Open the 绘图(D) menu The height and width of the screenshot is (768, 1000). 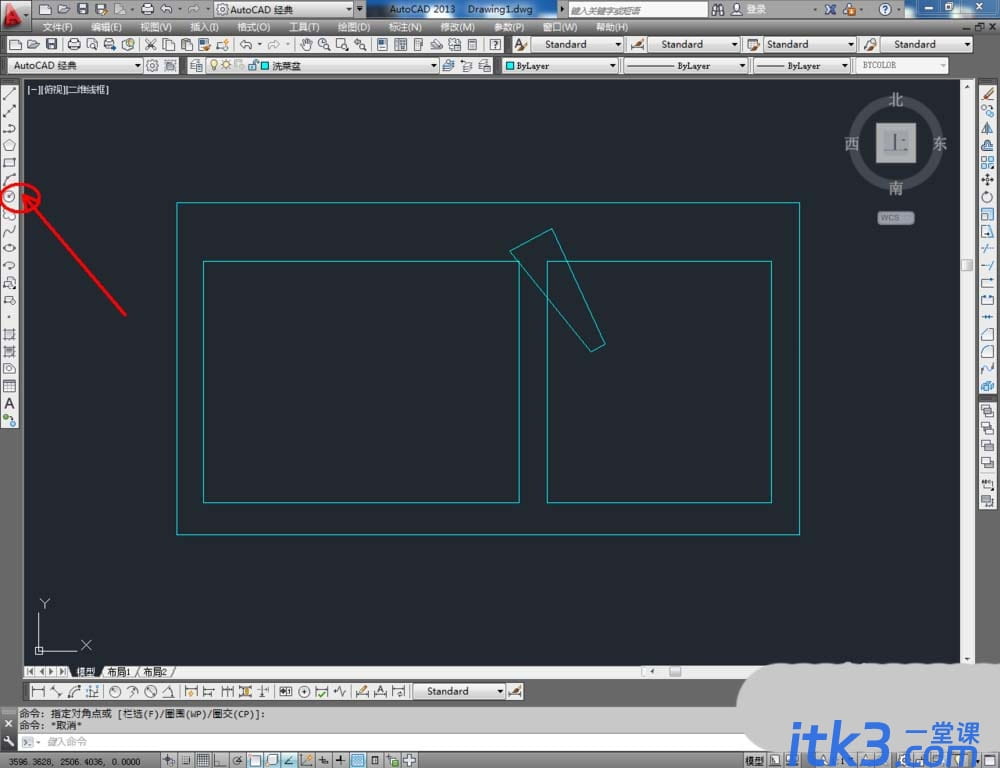point(353,27)
